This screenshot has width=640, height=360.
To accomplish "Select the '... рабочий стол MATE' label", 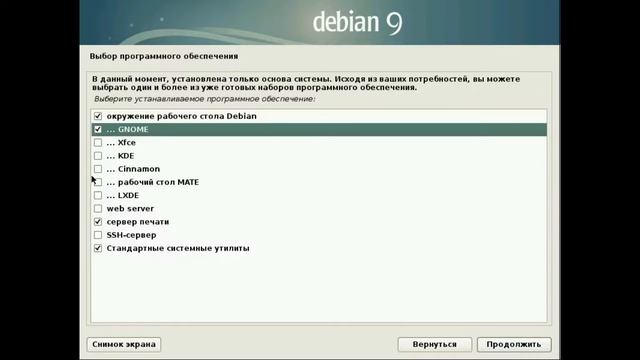I will coord(153,182).
